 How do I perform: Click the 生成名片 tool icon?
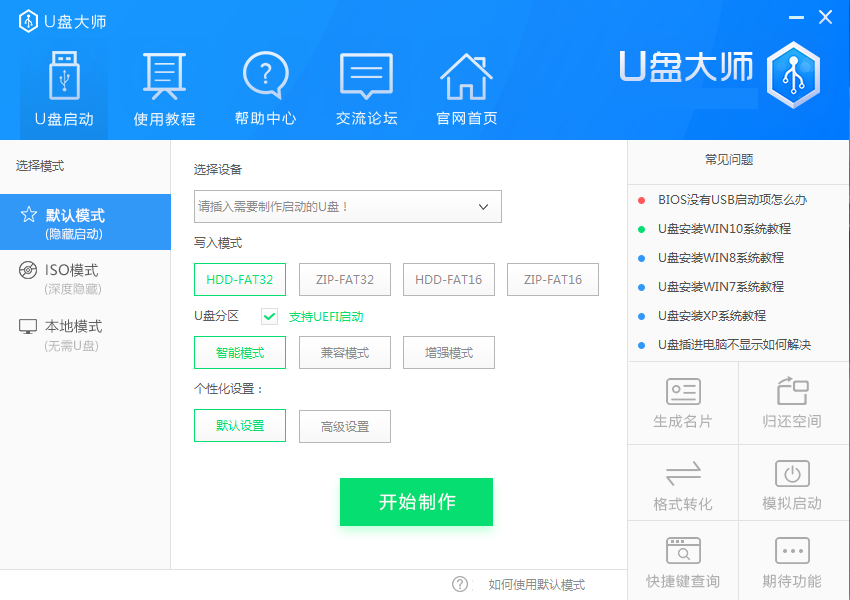[683, 402]
